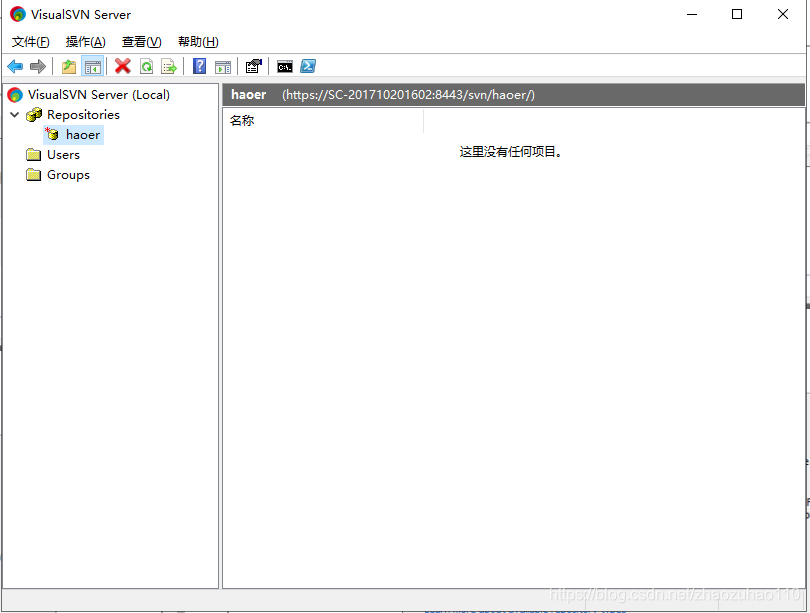Click the Export list toolbar icon
Image resolution: width=810 pixels, height=613 pixels.
(x=169, y=66)
